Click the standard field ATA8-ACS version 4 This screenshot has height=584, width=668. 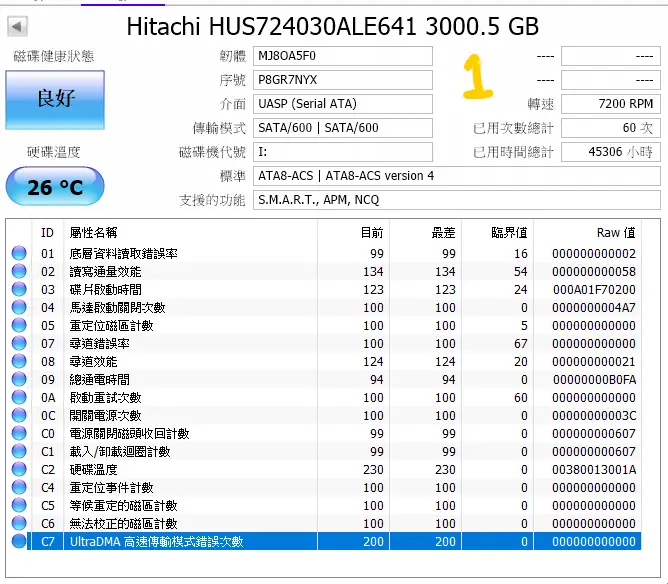pos(457,176)
